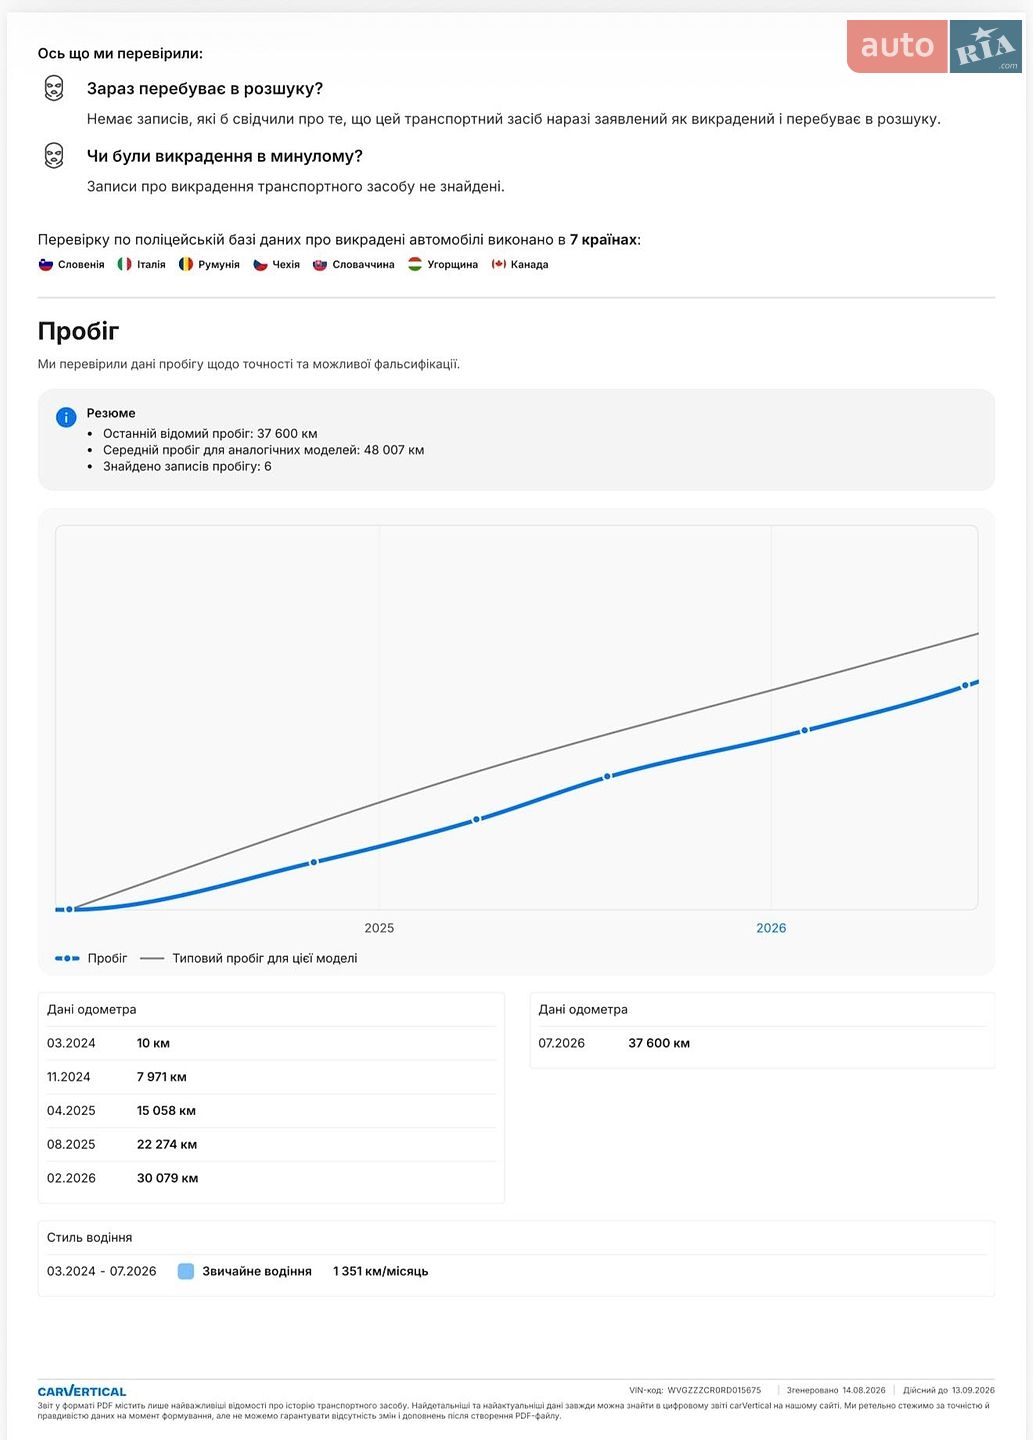The image size is (1033, 1440).
Task: Click the 03.2024 10 км odometer row
Action: (271, 1043)
